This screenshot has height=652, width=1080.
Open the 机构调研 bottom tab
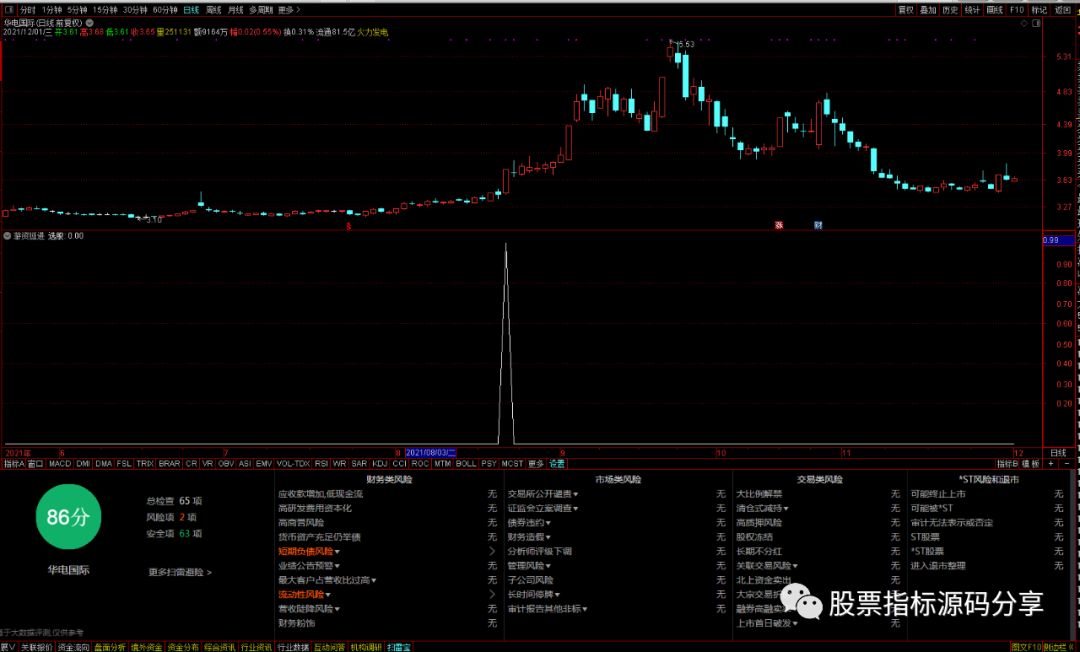(x=366, y=647)
